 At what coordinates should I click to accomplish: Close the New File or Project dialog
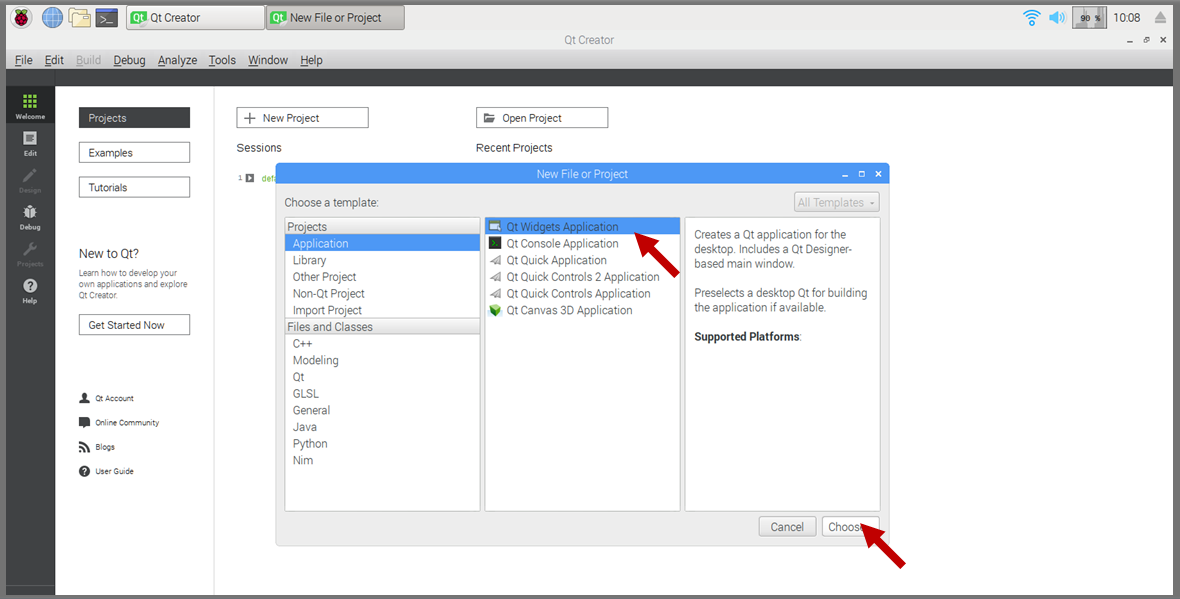point(878,174)
